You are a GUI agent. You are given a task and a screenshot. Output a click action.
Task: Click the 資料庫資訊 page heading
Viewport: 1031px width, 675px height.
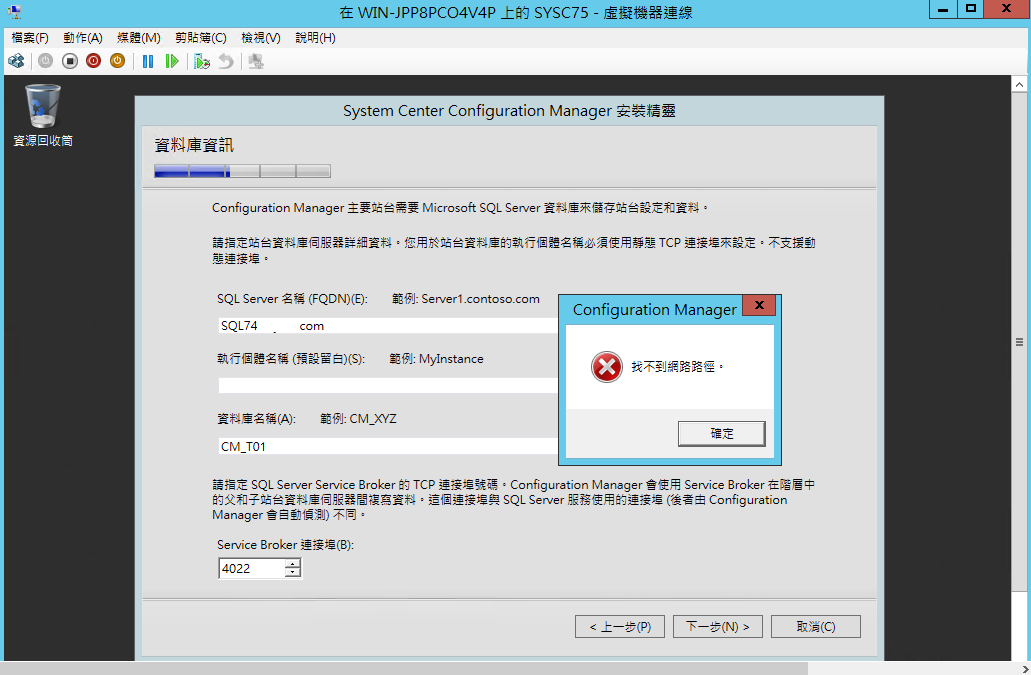(x=194, y=145)
